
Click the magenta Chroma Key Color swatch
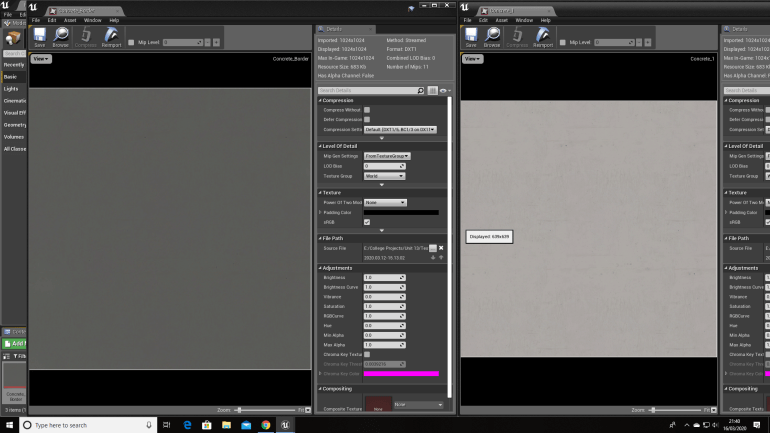(x=401, y=374)
